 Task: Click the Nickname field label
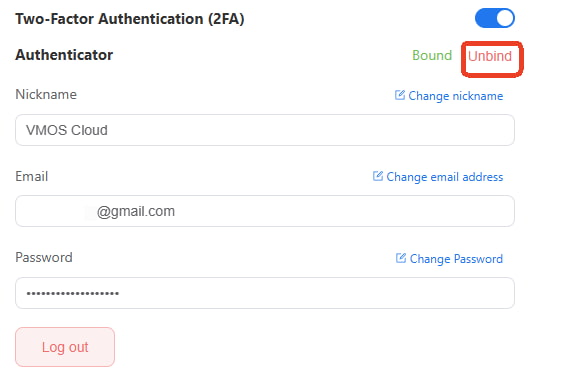point(46,94)
